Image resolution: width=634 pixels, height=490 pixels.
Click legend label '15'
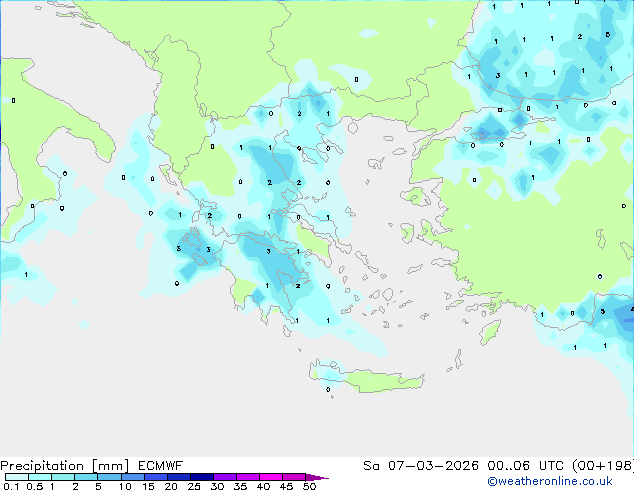[148, 486]
